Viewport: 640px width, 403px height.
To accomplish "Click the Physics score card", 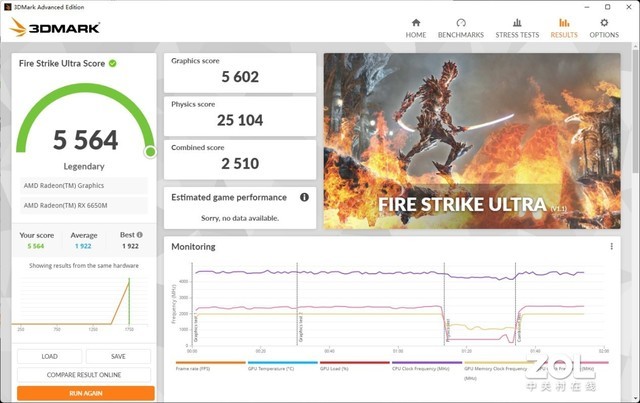I will (240, 116).
